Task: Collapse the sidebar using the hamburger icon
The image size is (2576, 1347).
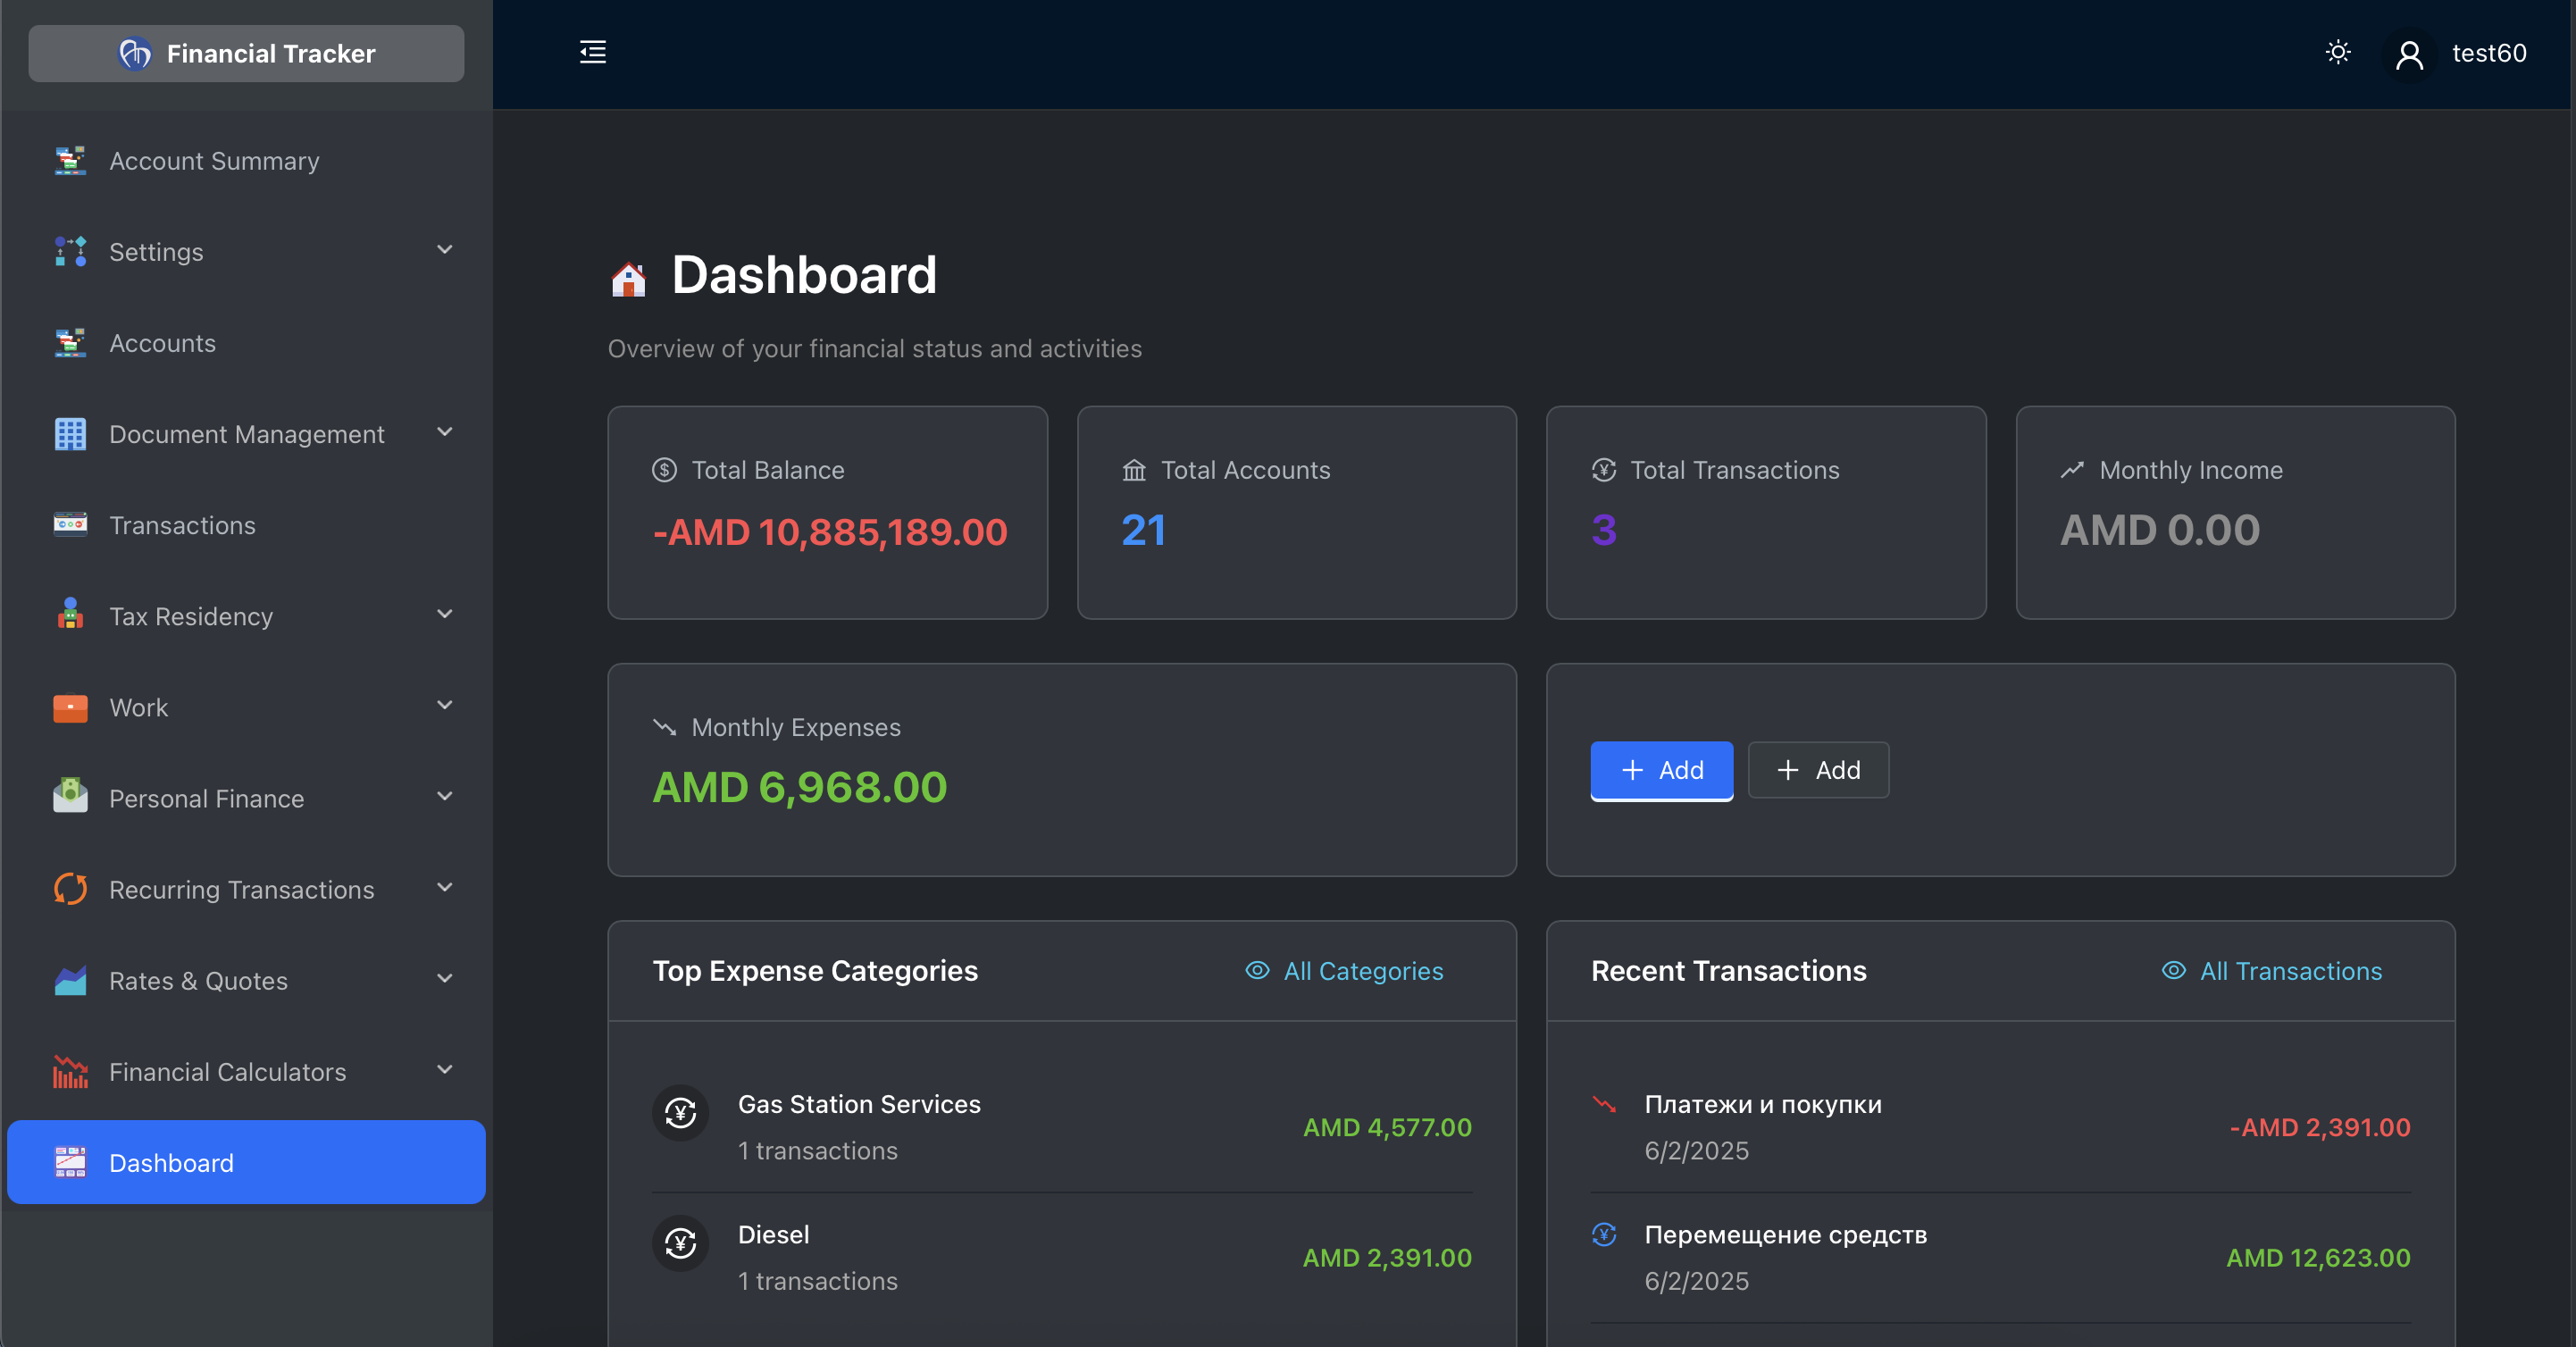Action: tap(592, 52)
